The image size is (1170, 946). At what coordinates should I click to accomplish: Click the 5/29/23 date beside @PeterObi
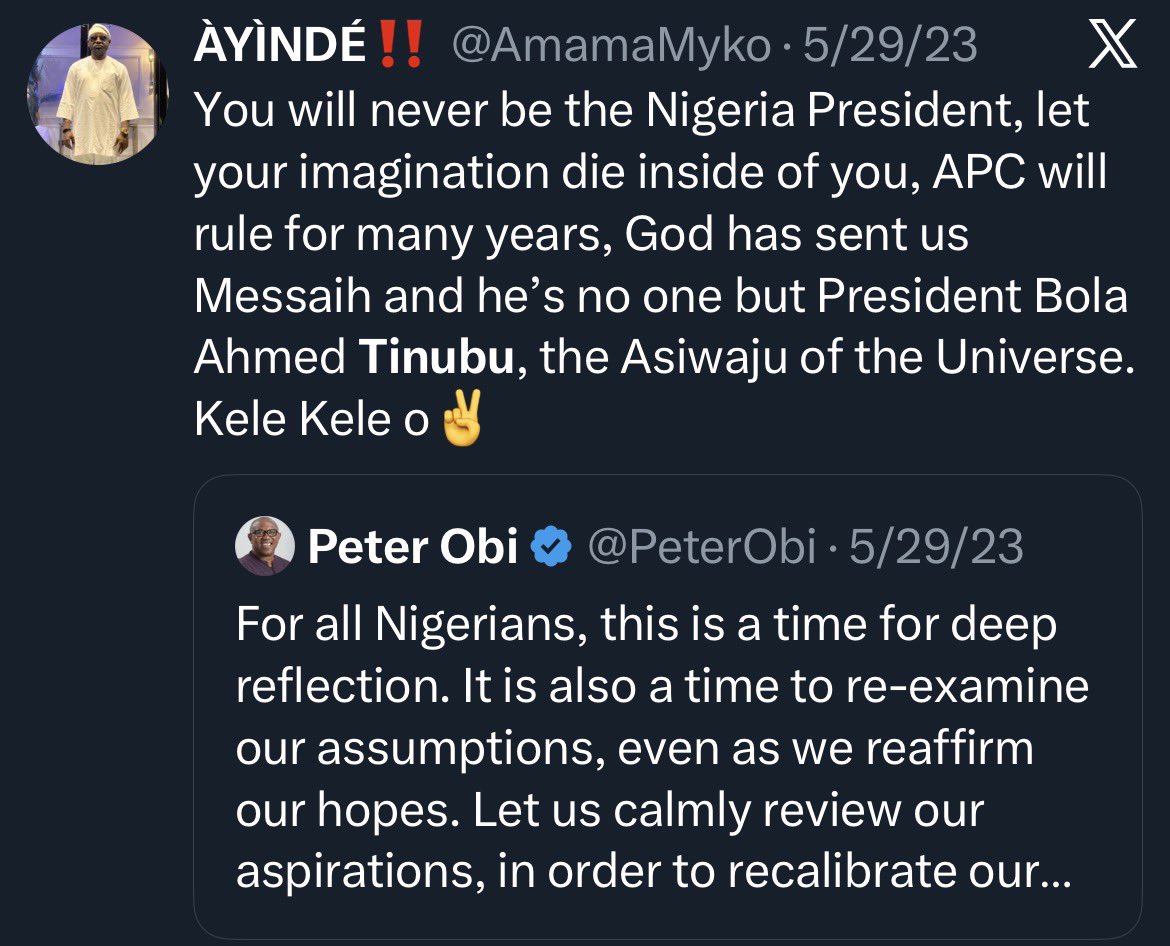click(937, 547)
